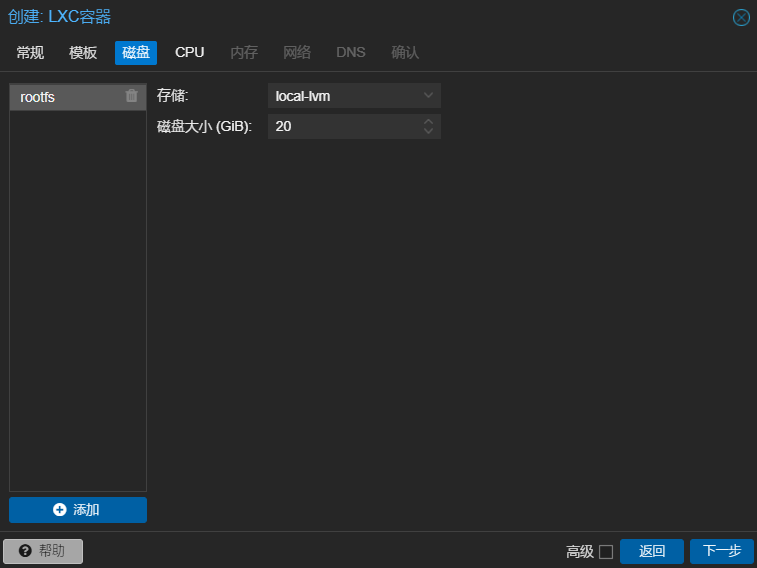Close the Create LXC container dialog
This screenshot has width=757, height=568.
(741, 17)
